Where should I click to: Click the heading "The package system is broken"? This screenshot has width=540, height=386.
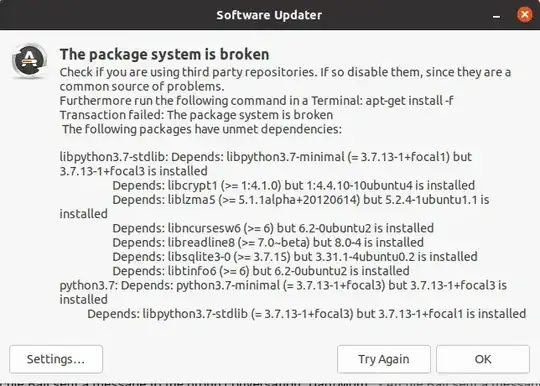pos(164,54)
